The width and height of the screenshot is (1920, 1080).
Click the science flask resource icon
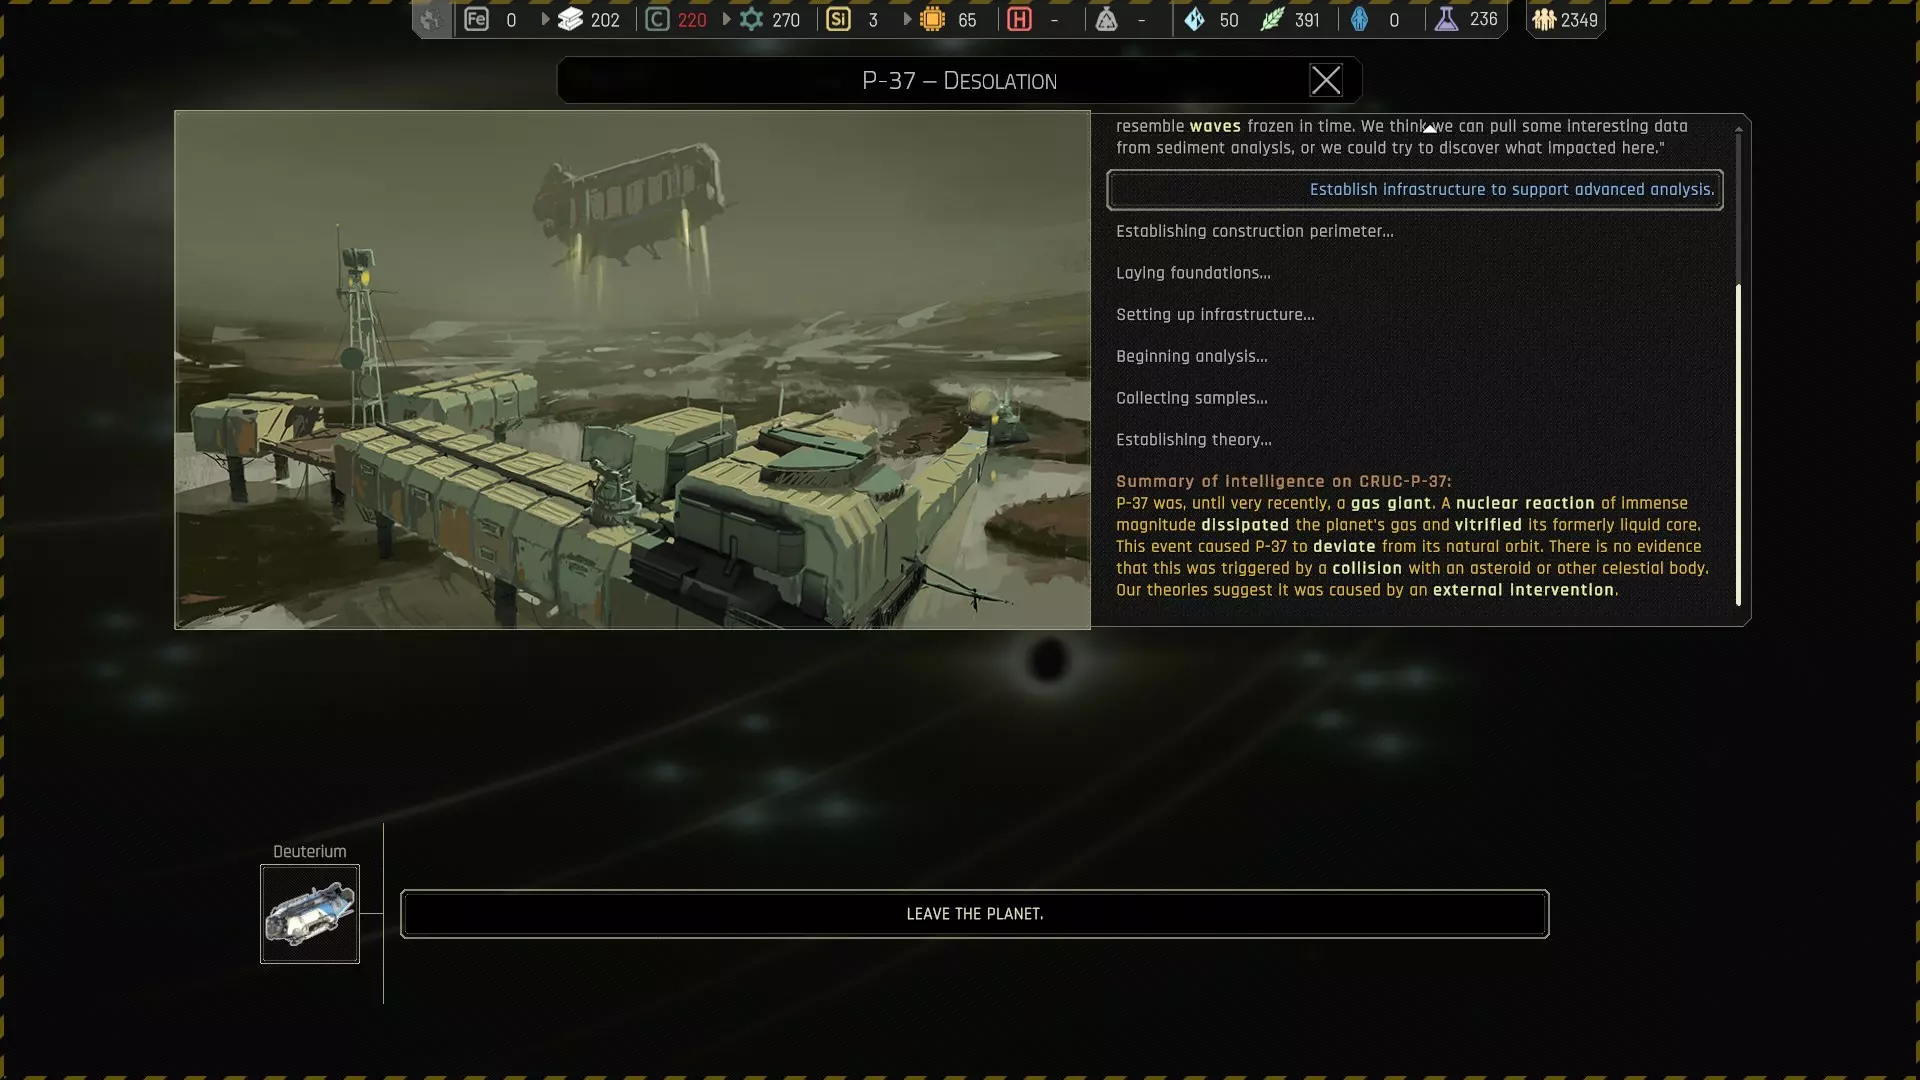pos(1446,19)
